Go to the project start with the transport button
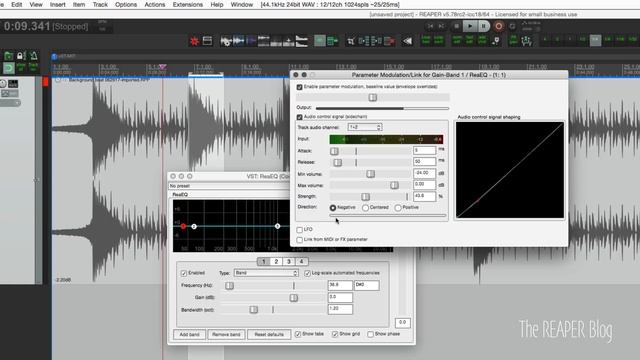 coord(430,26)
